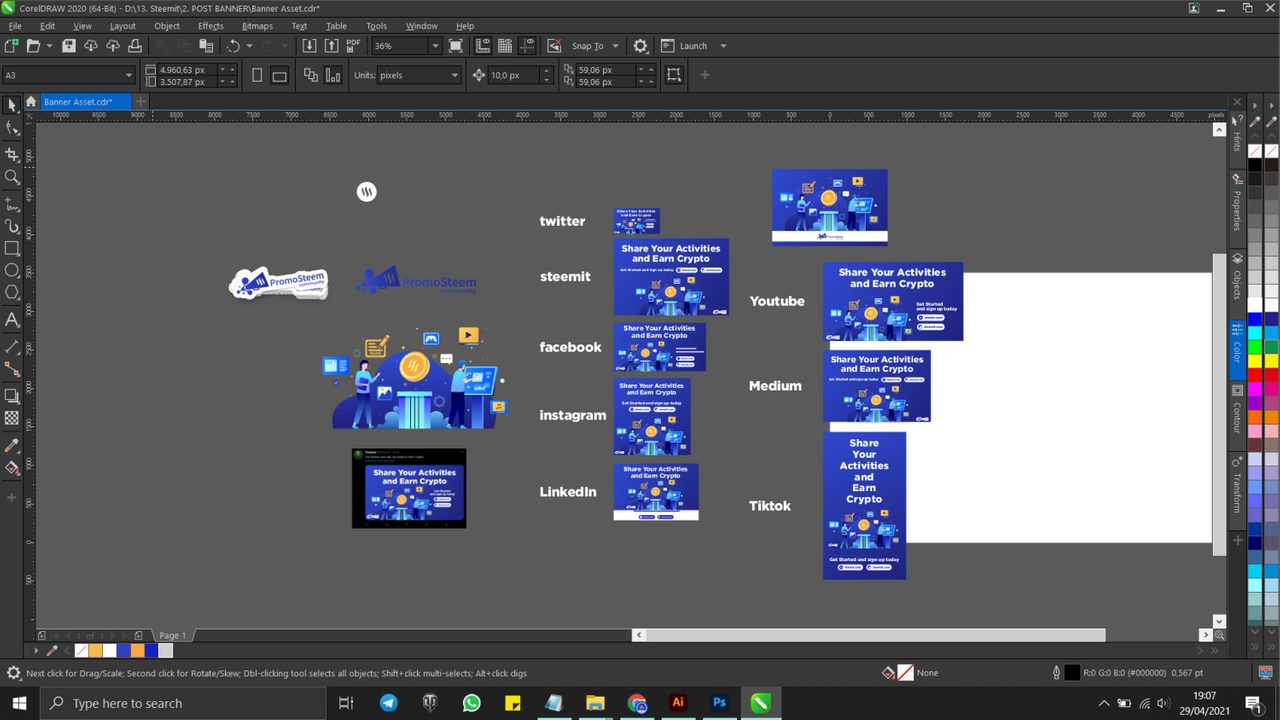Click the Import icon
The width and height of the screenshot is (1280, 720).
pos(309,46)
